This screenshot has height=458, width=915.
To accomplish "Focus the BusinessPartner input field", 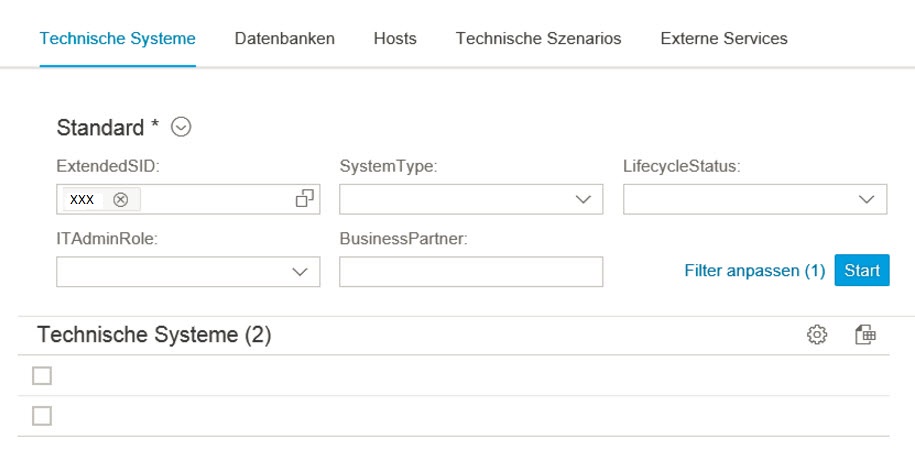I will click(471, 272).
